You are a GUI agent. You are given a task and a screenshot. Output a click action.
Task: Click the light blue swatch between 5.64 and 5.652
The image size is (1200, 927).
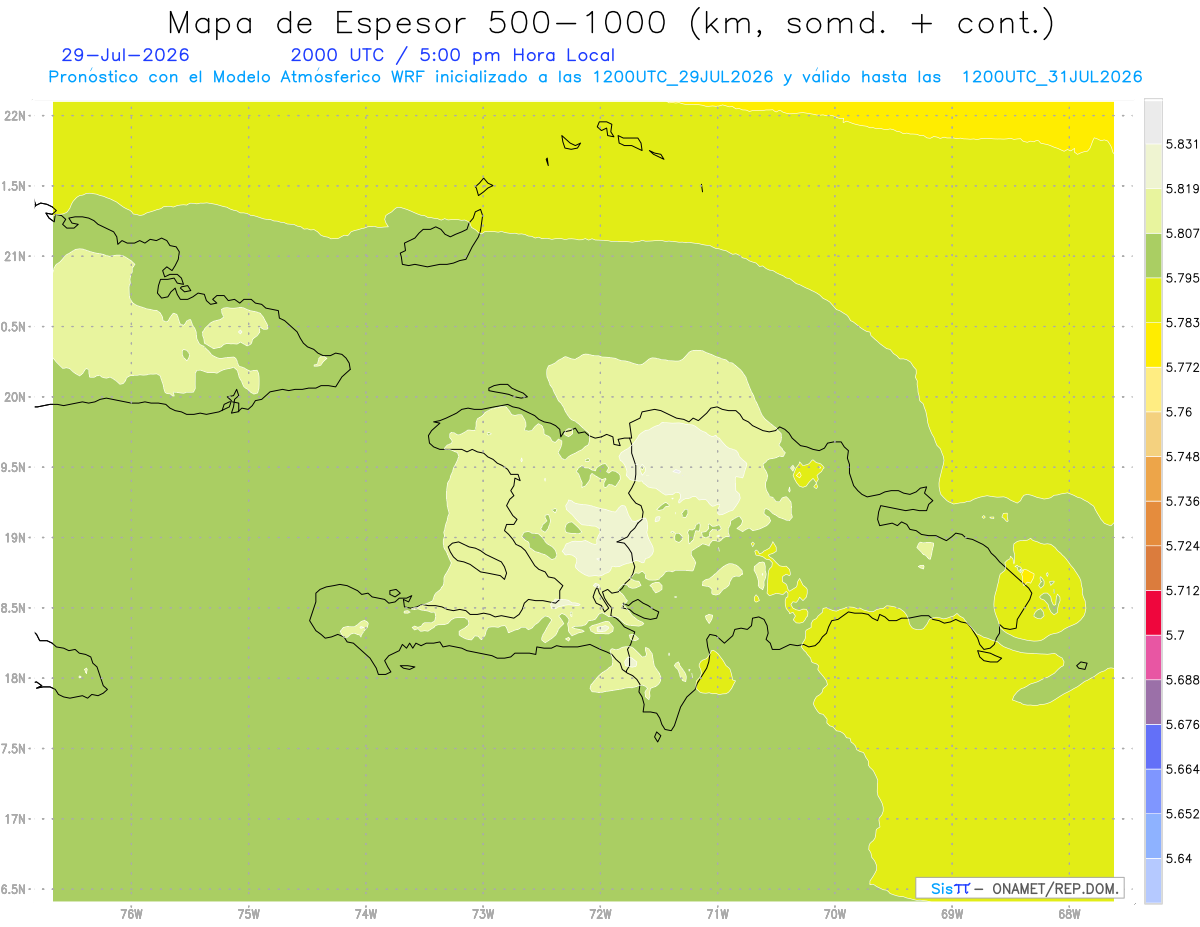[x=1153, y=835]
